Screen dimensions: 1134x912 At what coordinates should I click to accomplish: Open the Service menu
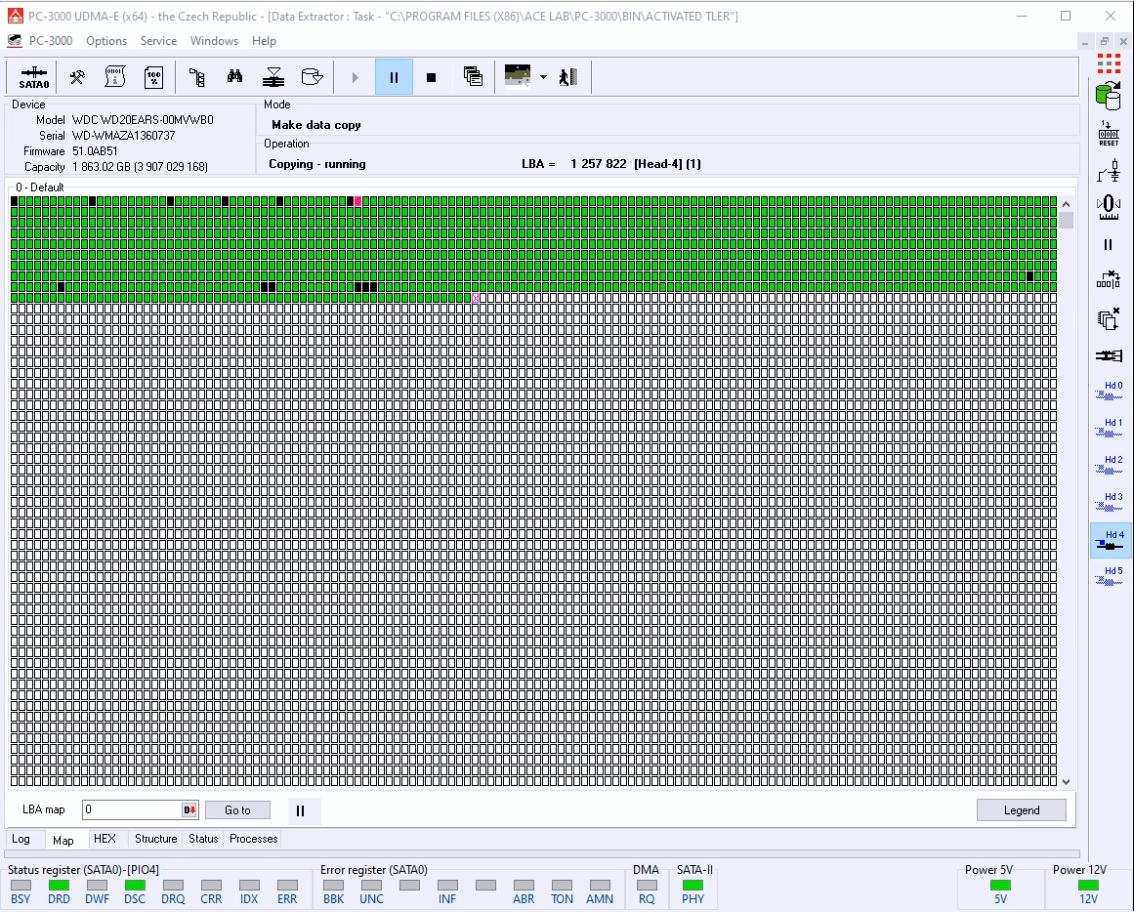click(x=158, y=41)
